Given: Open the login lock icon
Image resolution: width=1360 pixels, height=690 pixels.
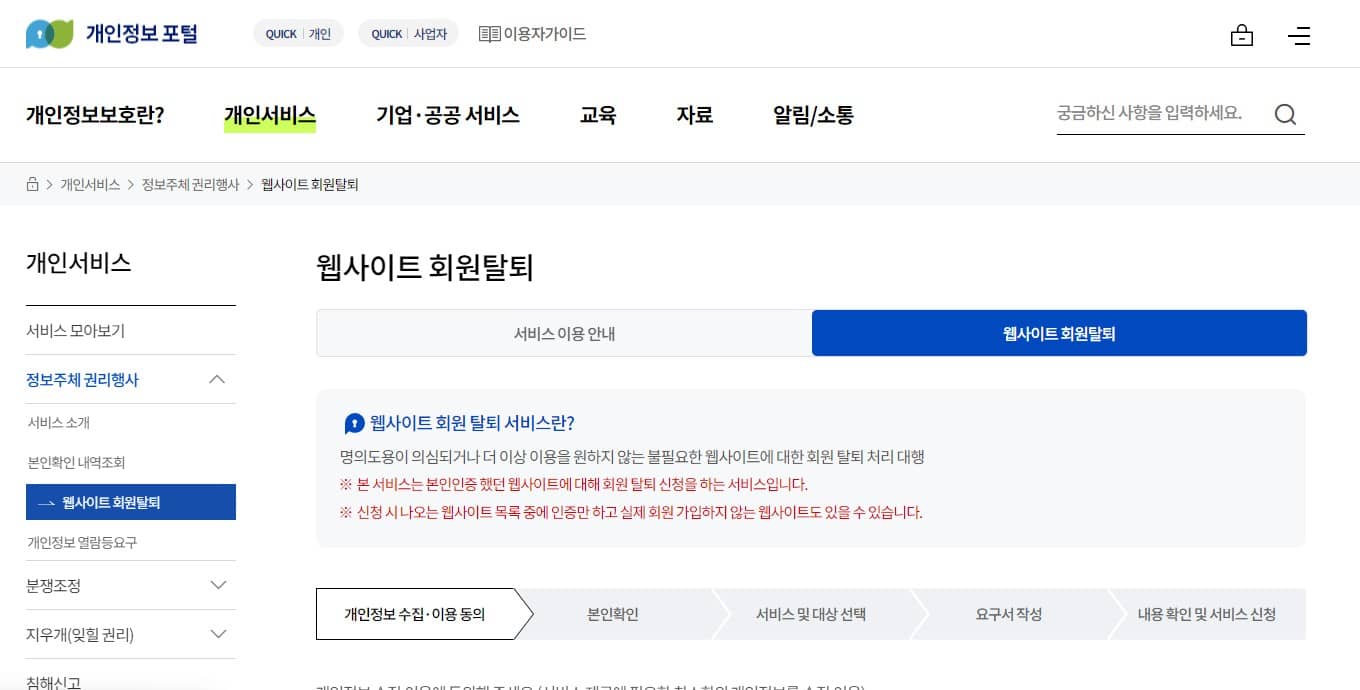Looking at the screenshot, I should (1241, 35).
